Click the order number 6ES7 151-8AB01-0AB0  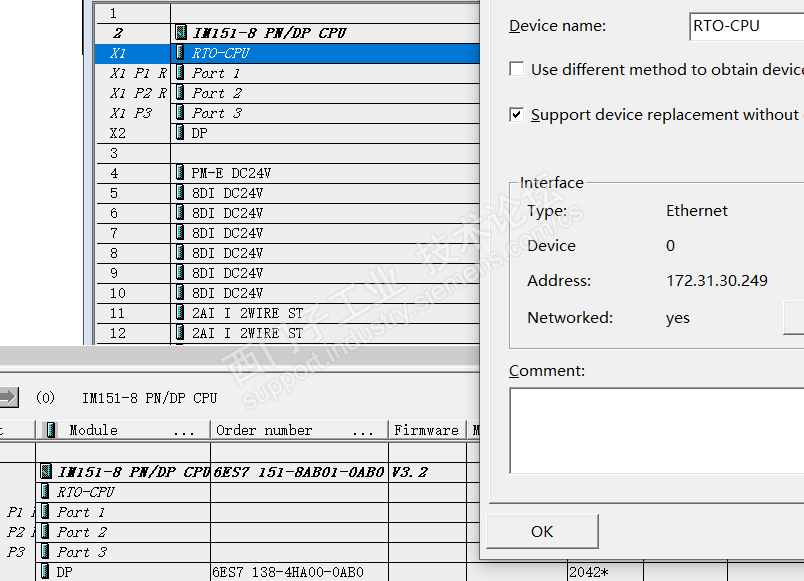[298, 472]
